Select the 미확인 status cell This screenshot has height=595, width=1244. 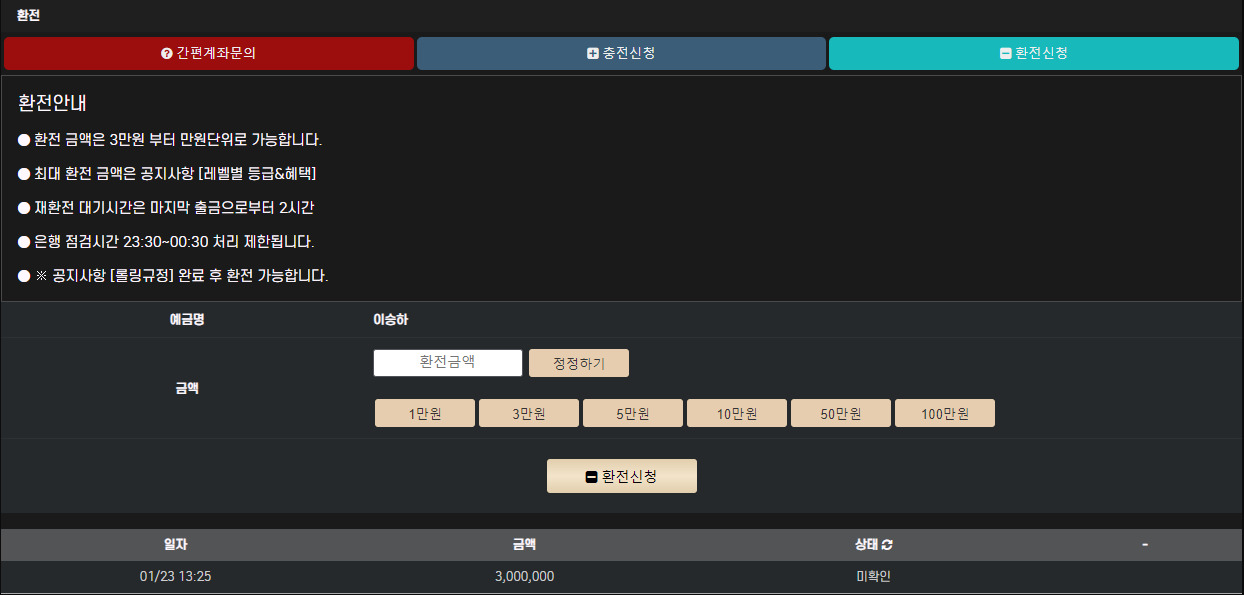pos(873,577)
